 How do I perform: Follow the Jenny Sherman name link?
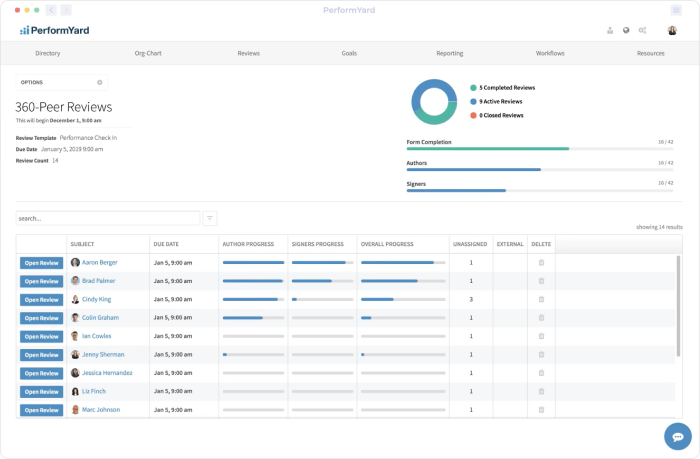[103, 355]
